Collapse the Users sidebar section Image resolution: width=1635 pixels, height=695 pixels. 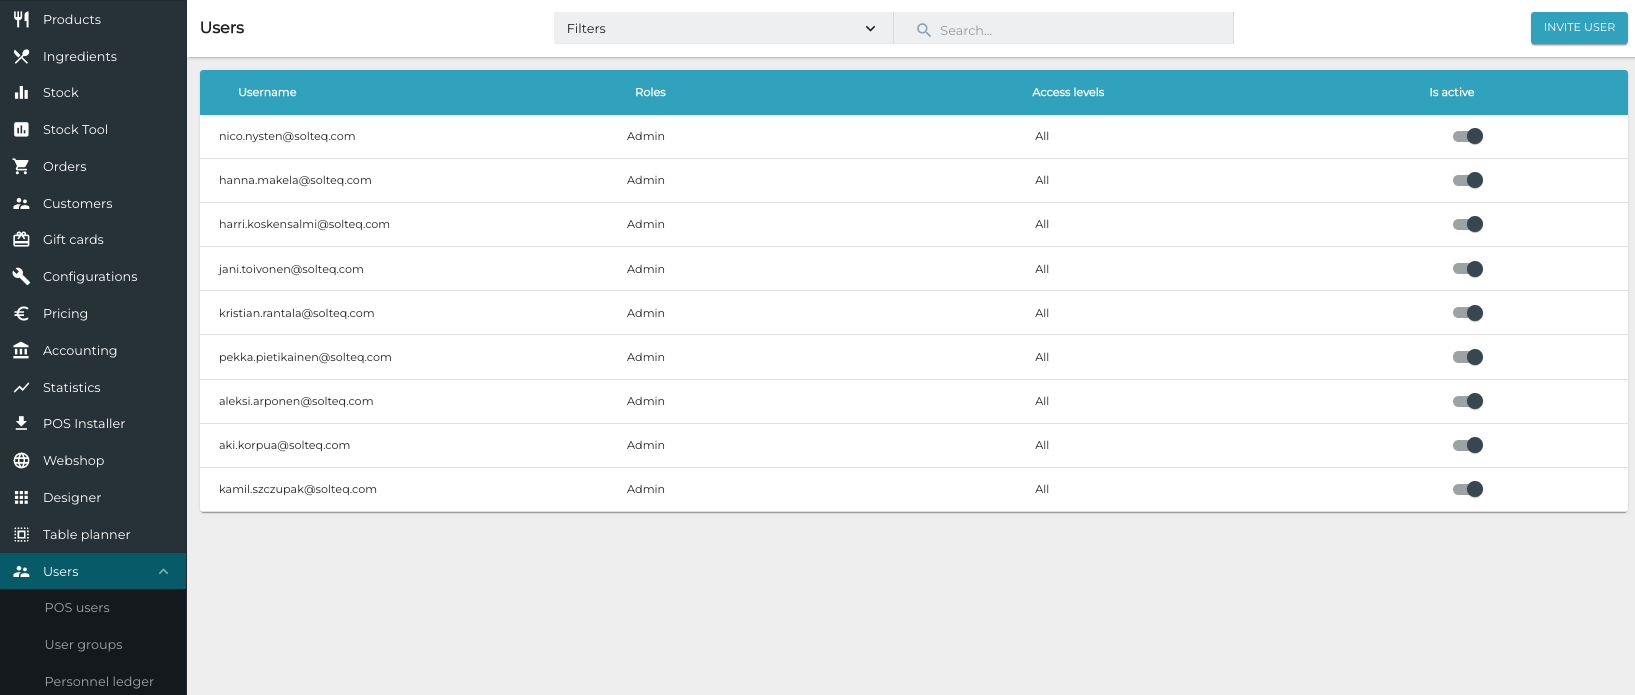[x=163, y=572]
